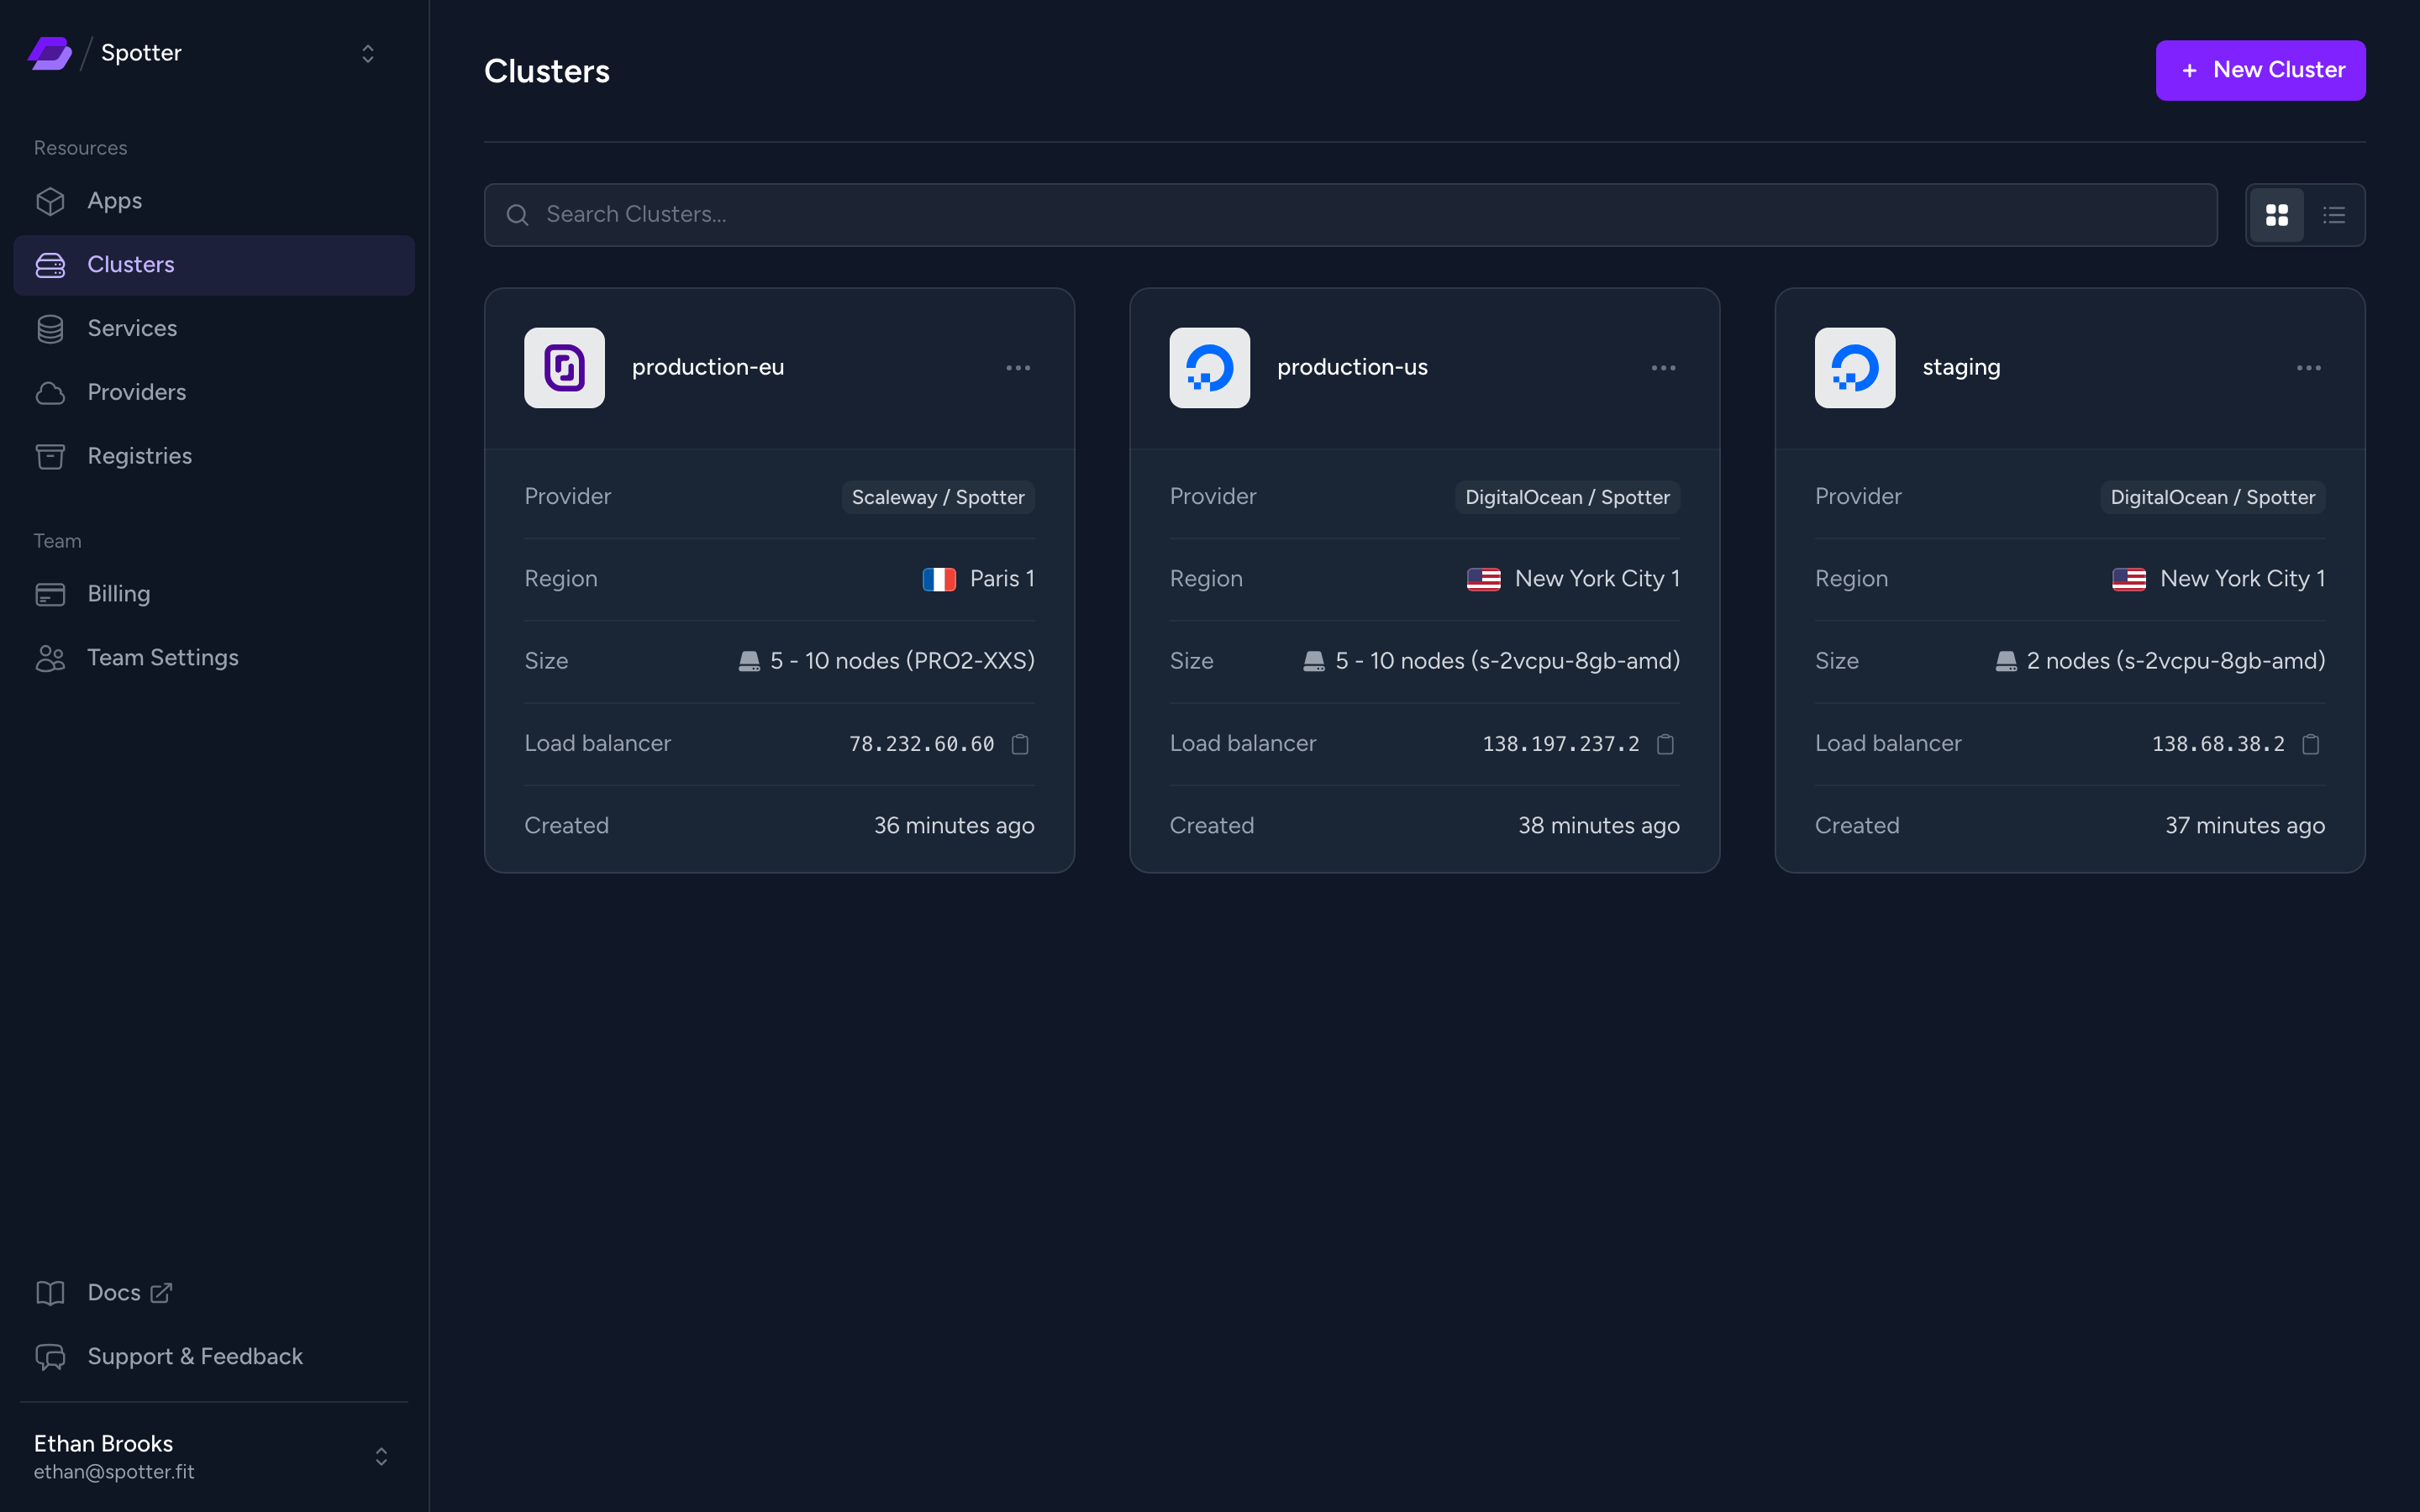Screen dimensions: 2420x1512
Task: Click the New Cluster button
Action: [2260, 70]
